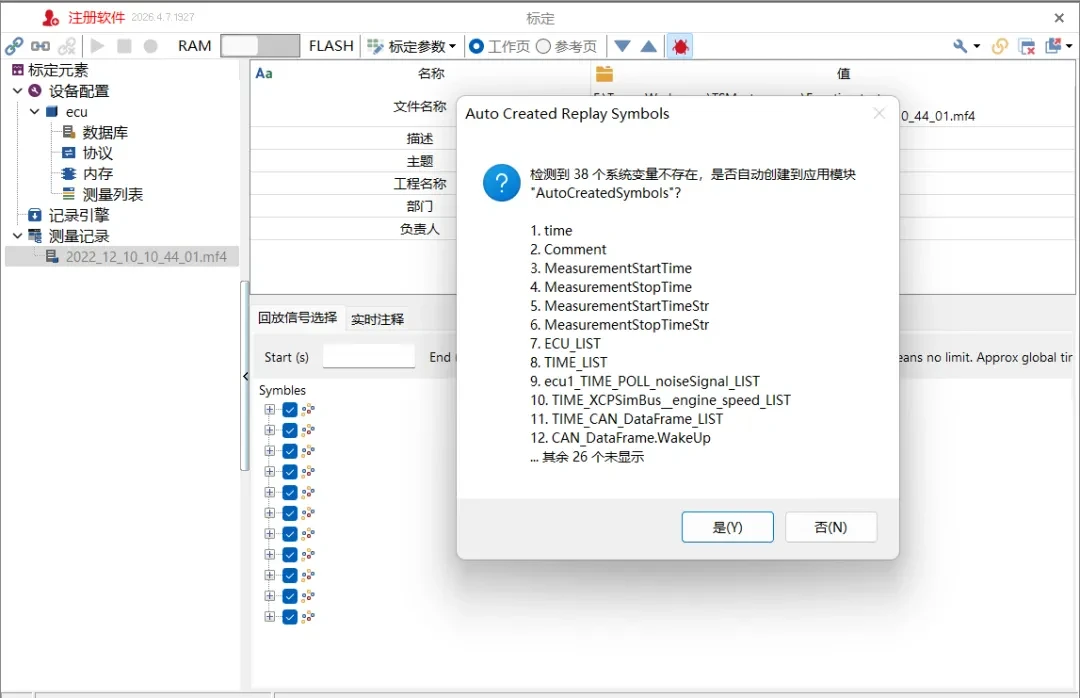The width and height of the screenshot is (1080, 698).
Task: Click the red replay/bug icon in the toolbar
Action: pyautogui.click(x=680, y=45)
